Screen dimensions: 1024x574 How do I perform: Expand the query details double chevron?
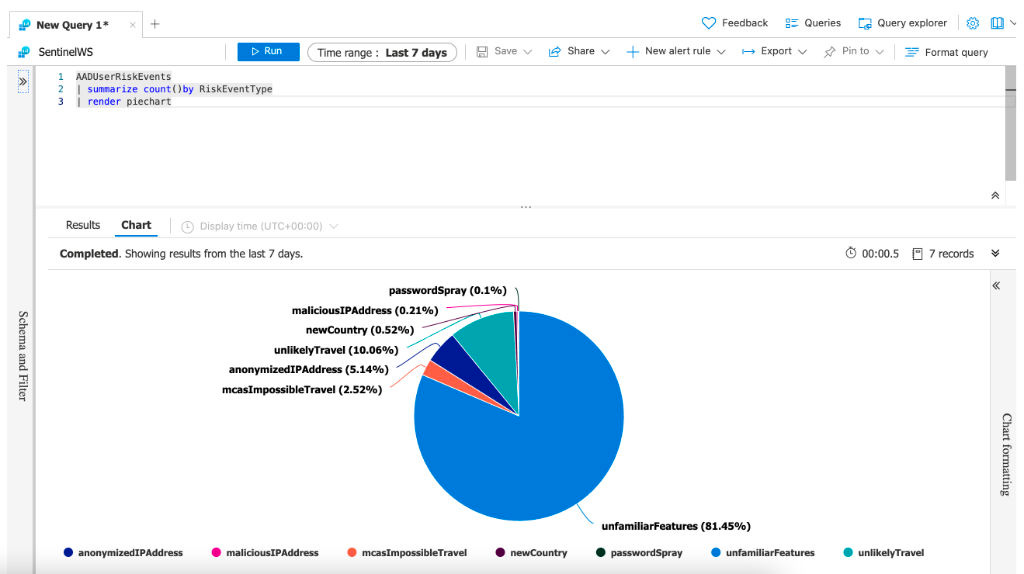[995, 253]
